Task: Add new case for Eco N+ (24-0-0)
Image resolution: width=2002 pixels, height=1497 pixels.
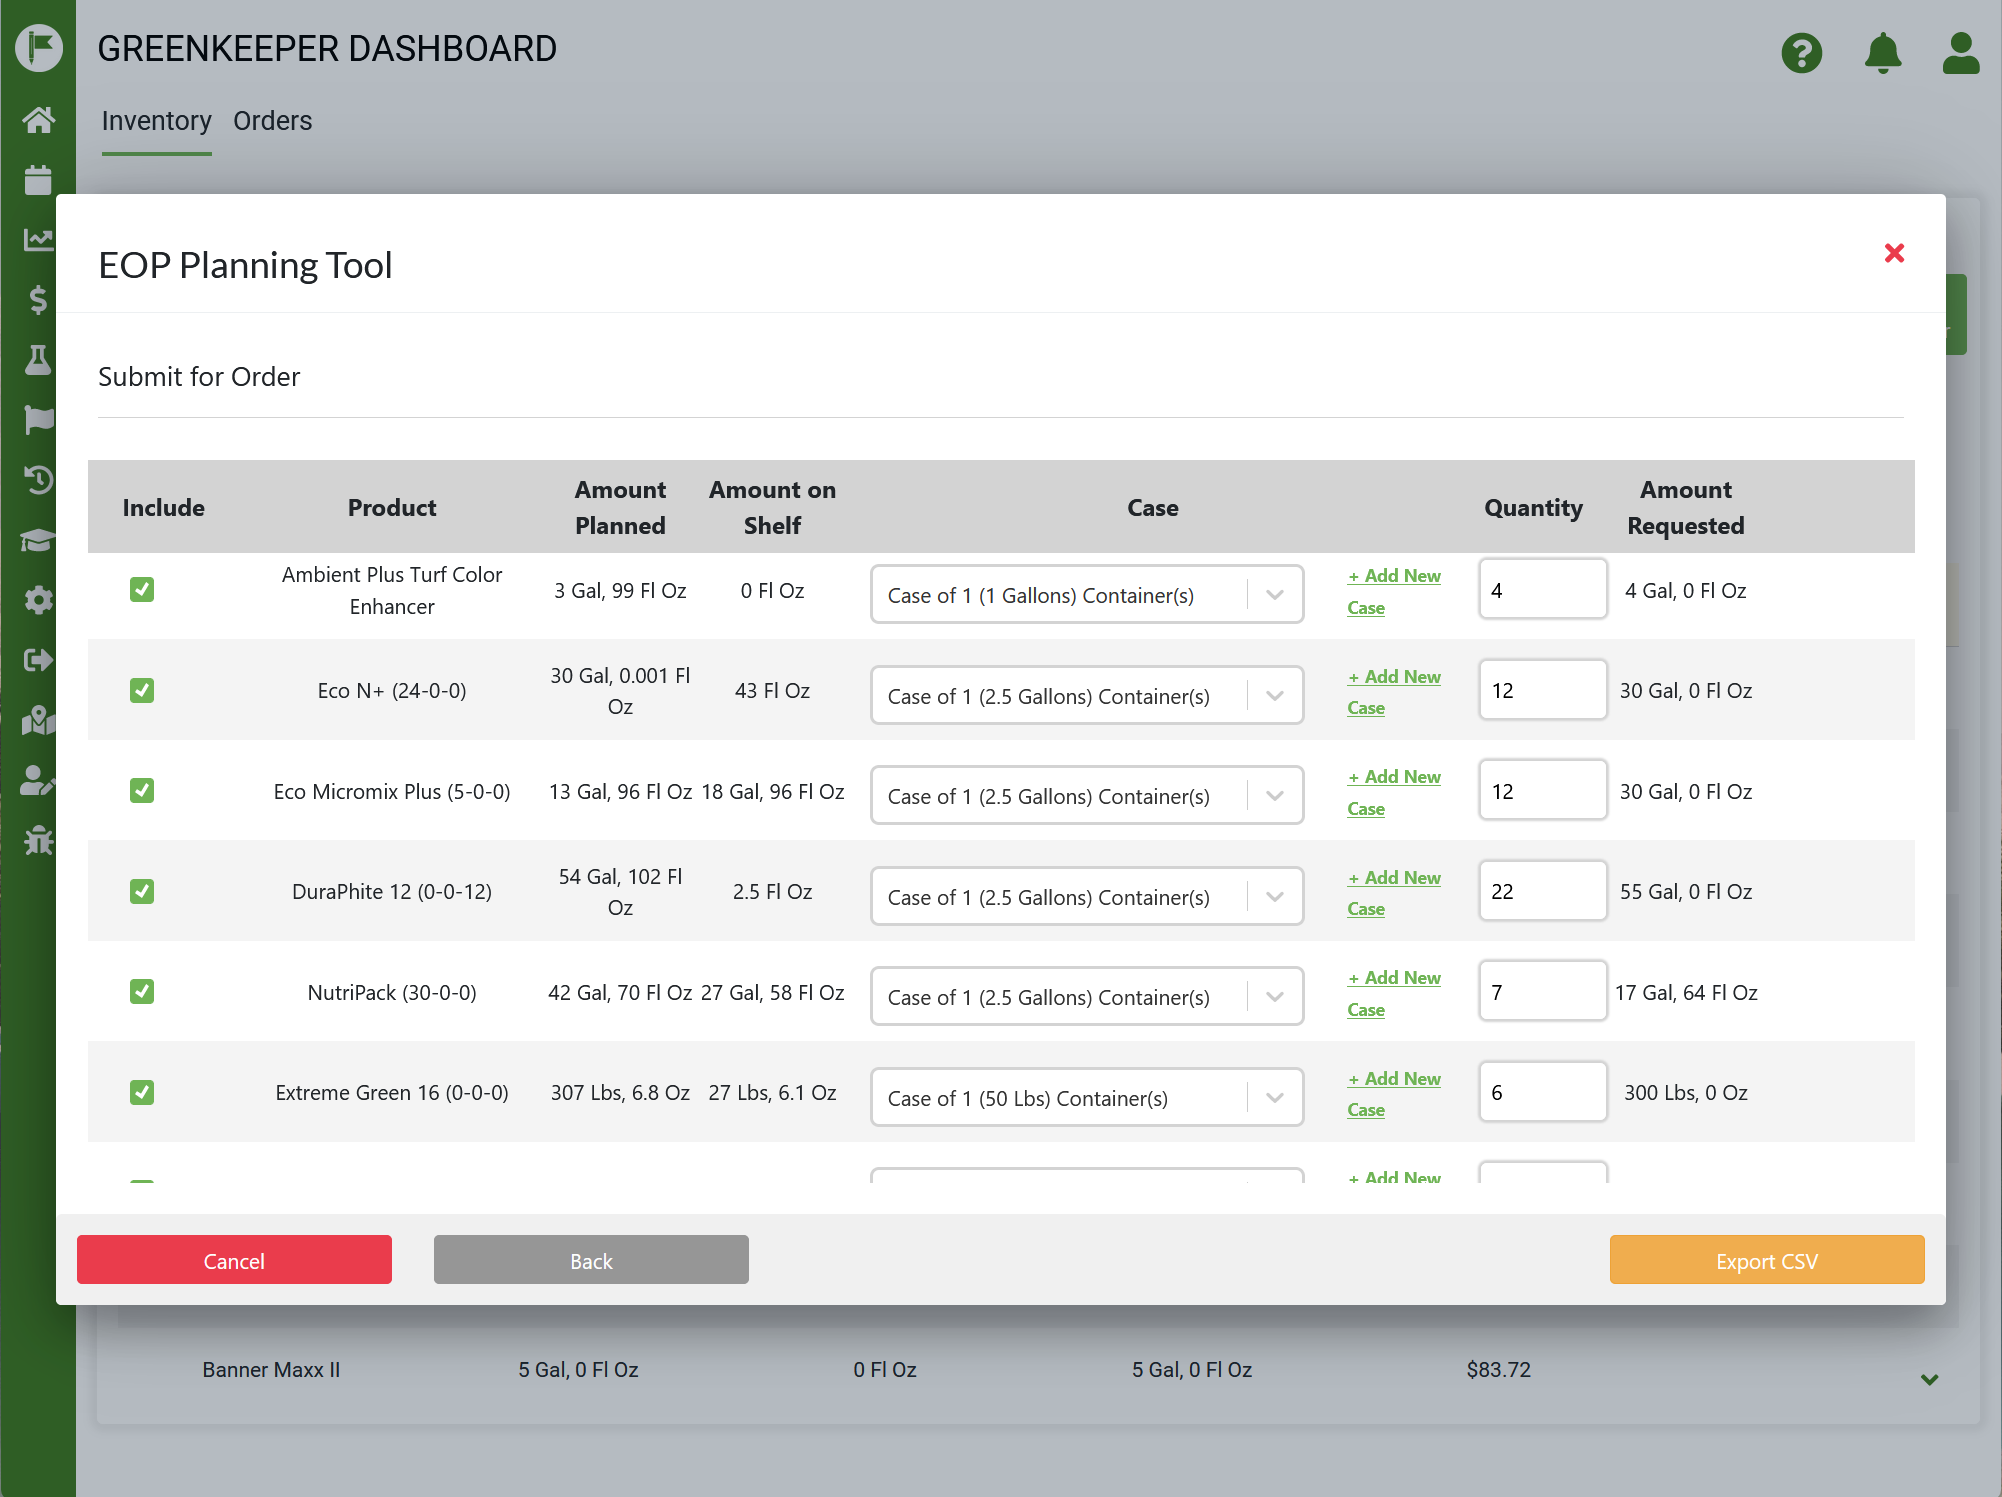Action: point(1394,692)
